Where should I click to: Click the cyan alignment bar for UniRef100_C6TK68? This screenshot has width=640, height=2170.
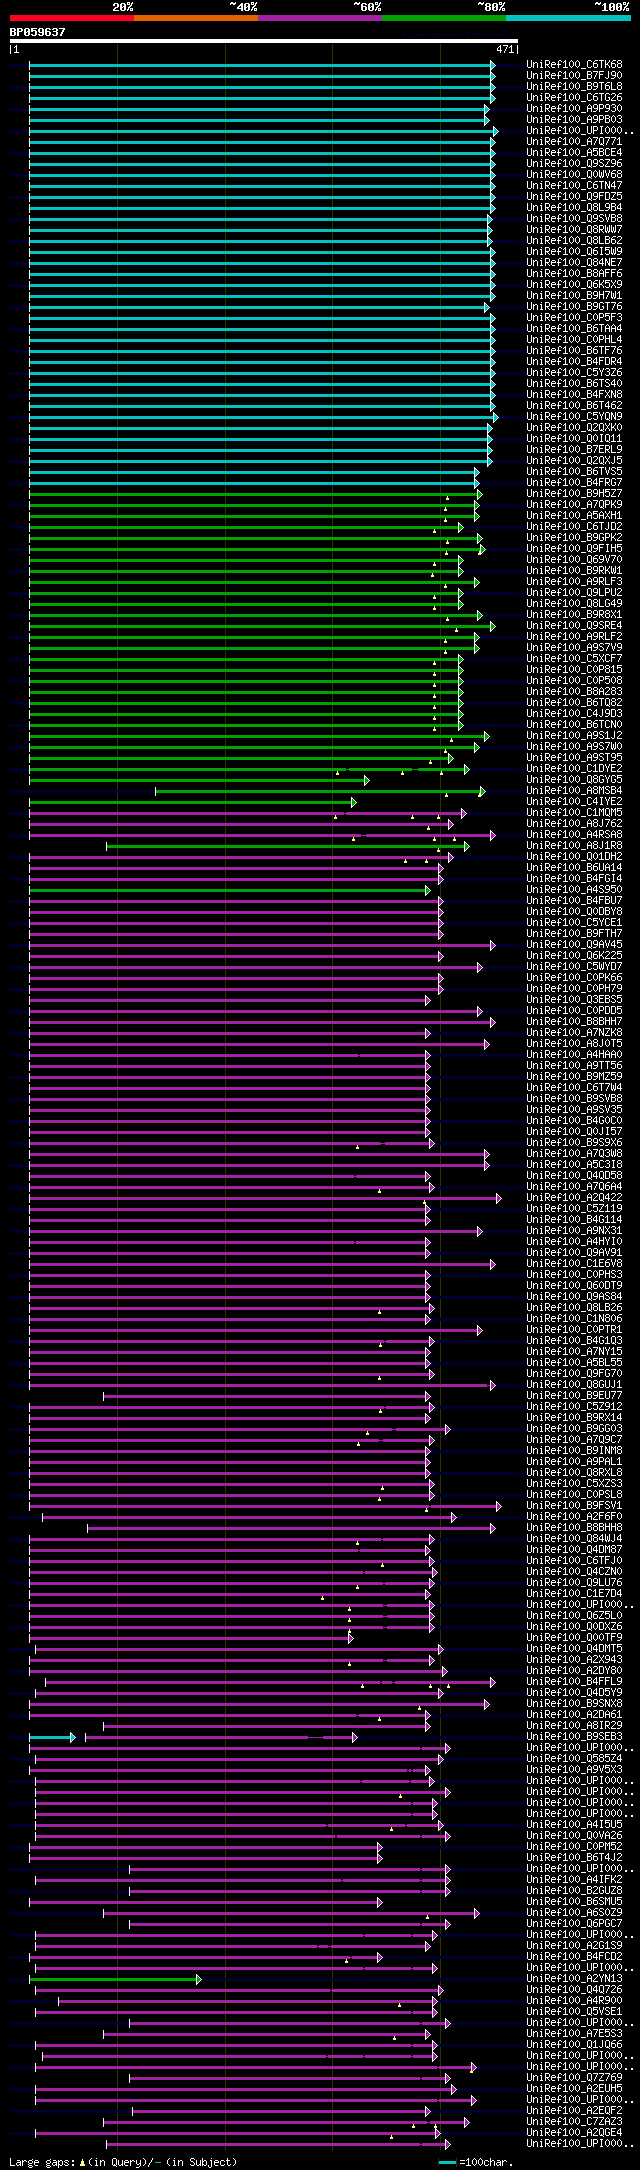(262, 65)
